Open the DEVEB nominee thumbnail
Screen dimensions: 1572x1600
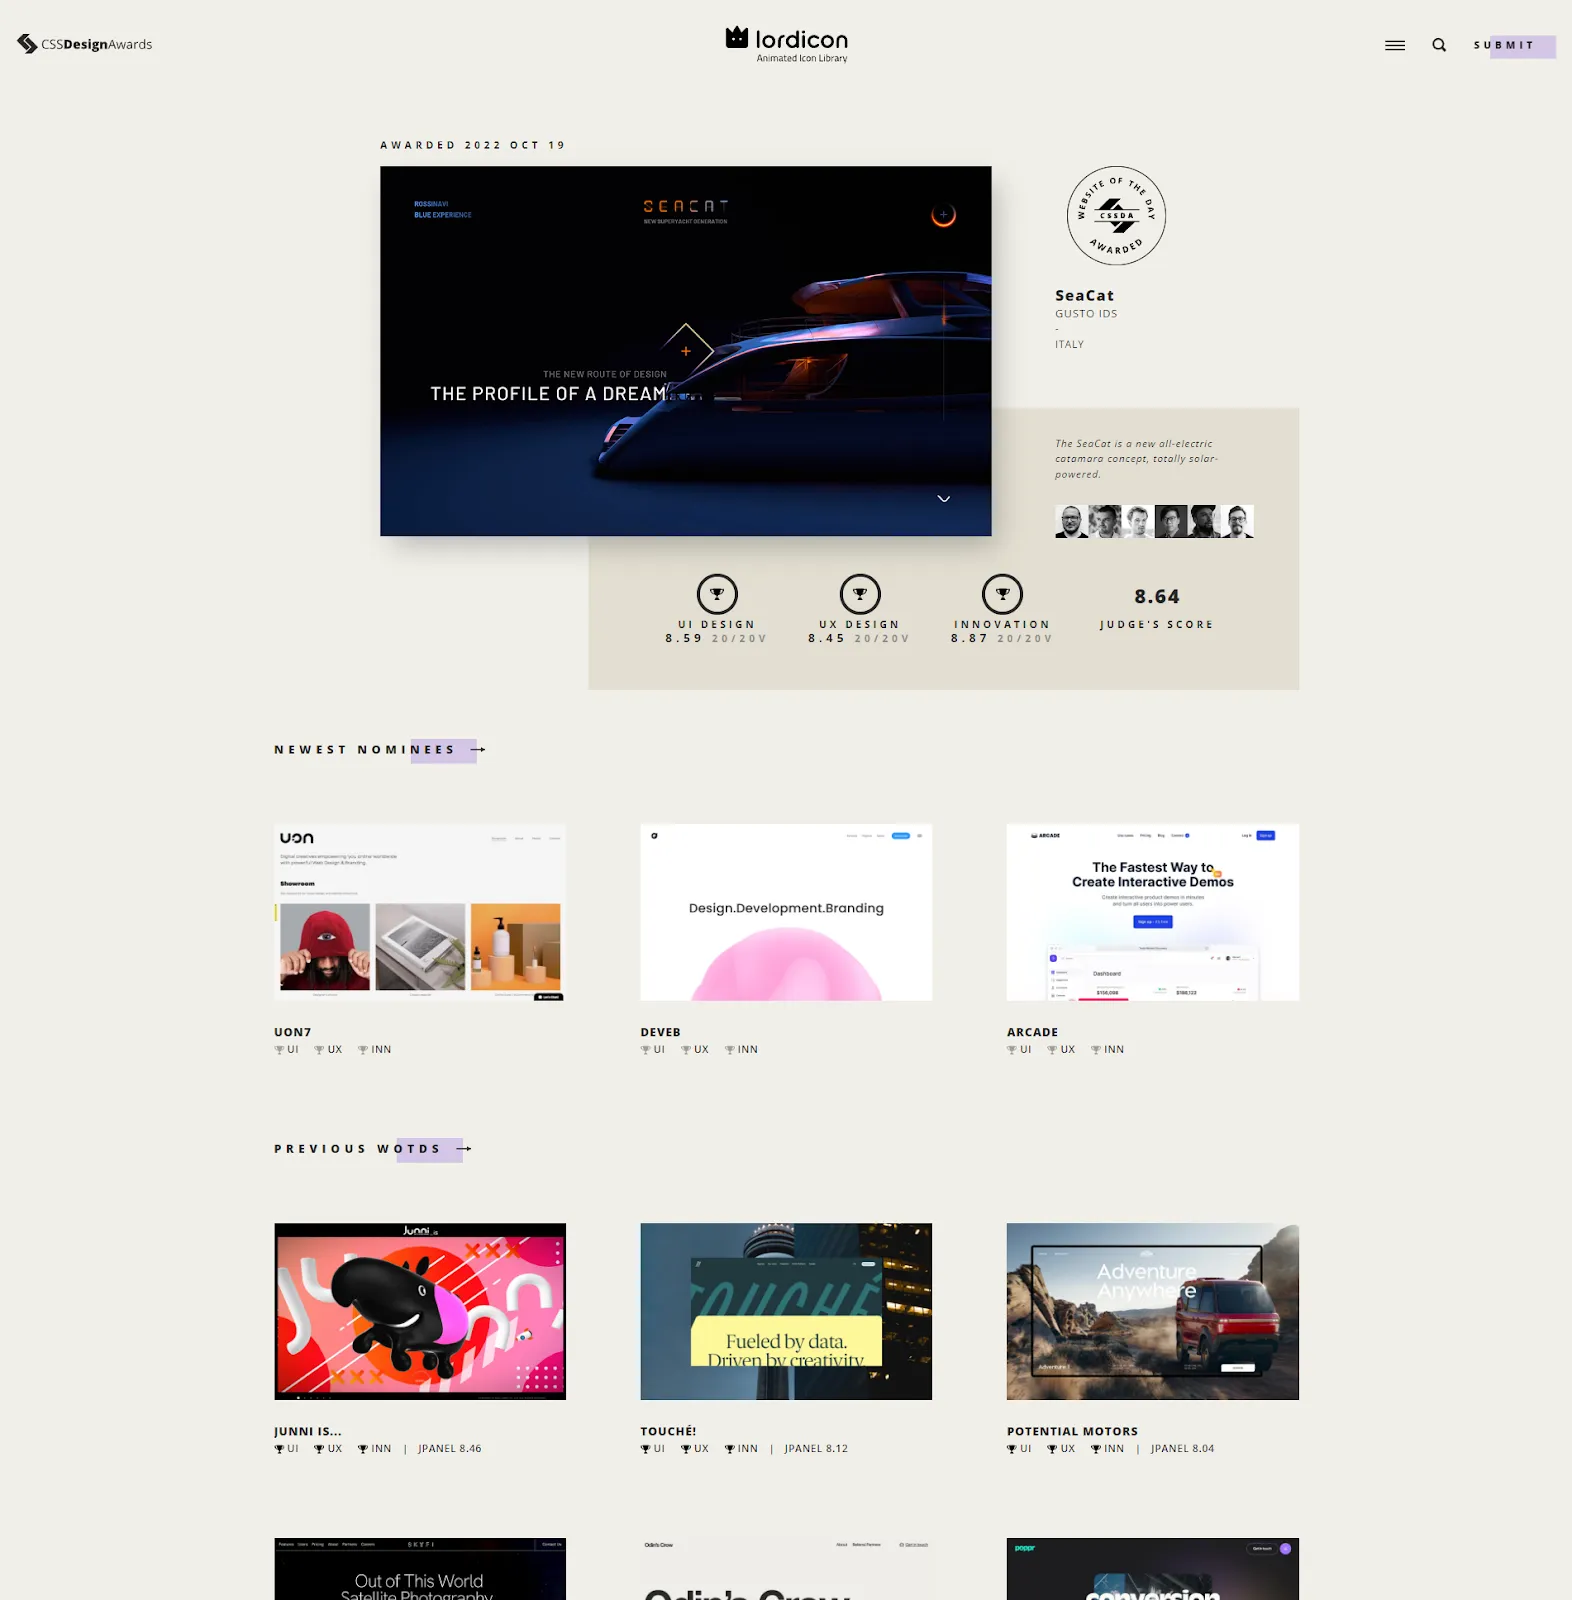tap(786, 912)
